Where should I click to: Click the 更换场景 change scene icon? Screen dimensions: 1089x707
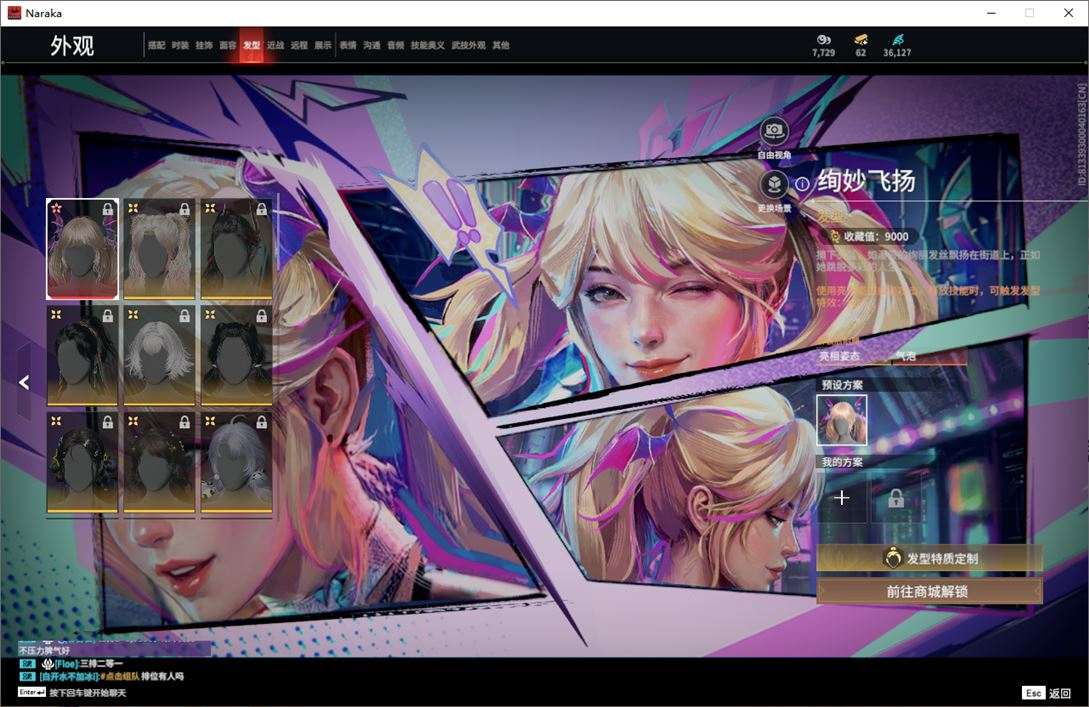tap(774, 185)
